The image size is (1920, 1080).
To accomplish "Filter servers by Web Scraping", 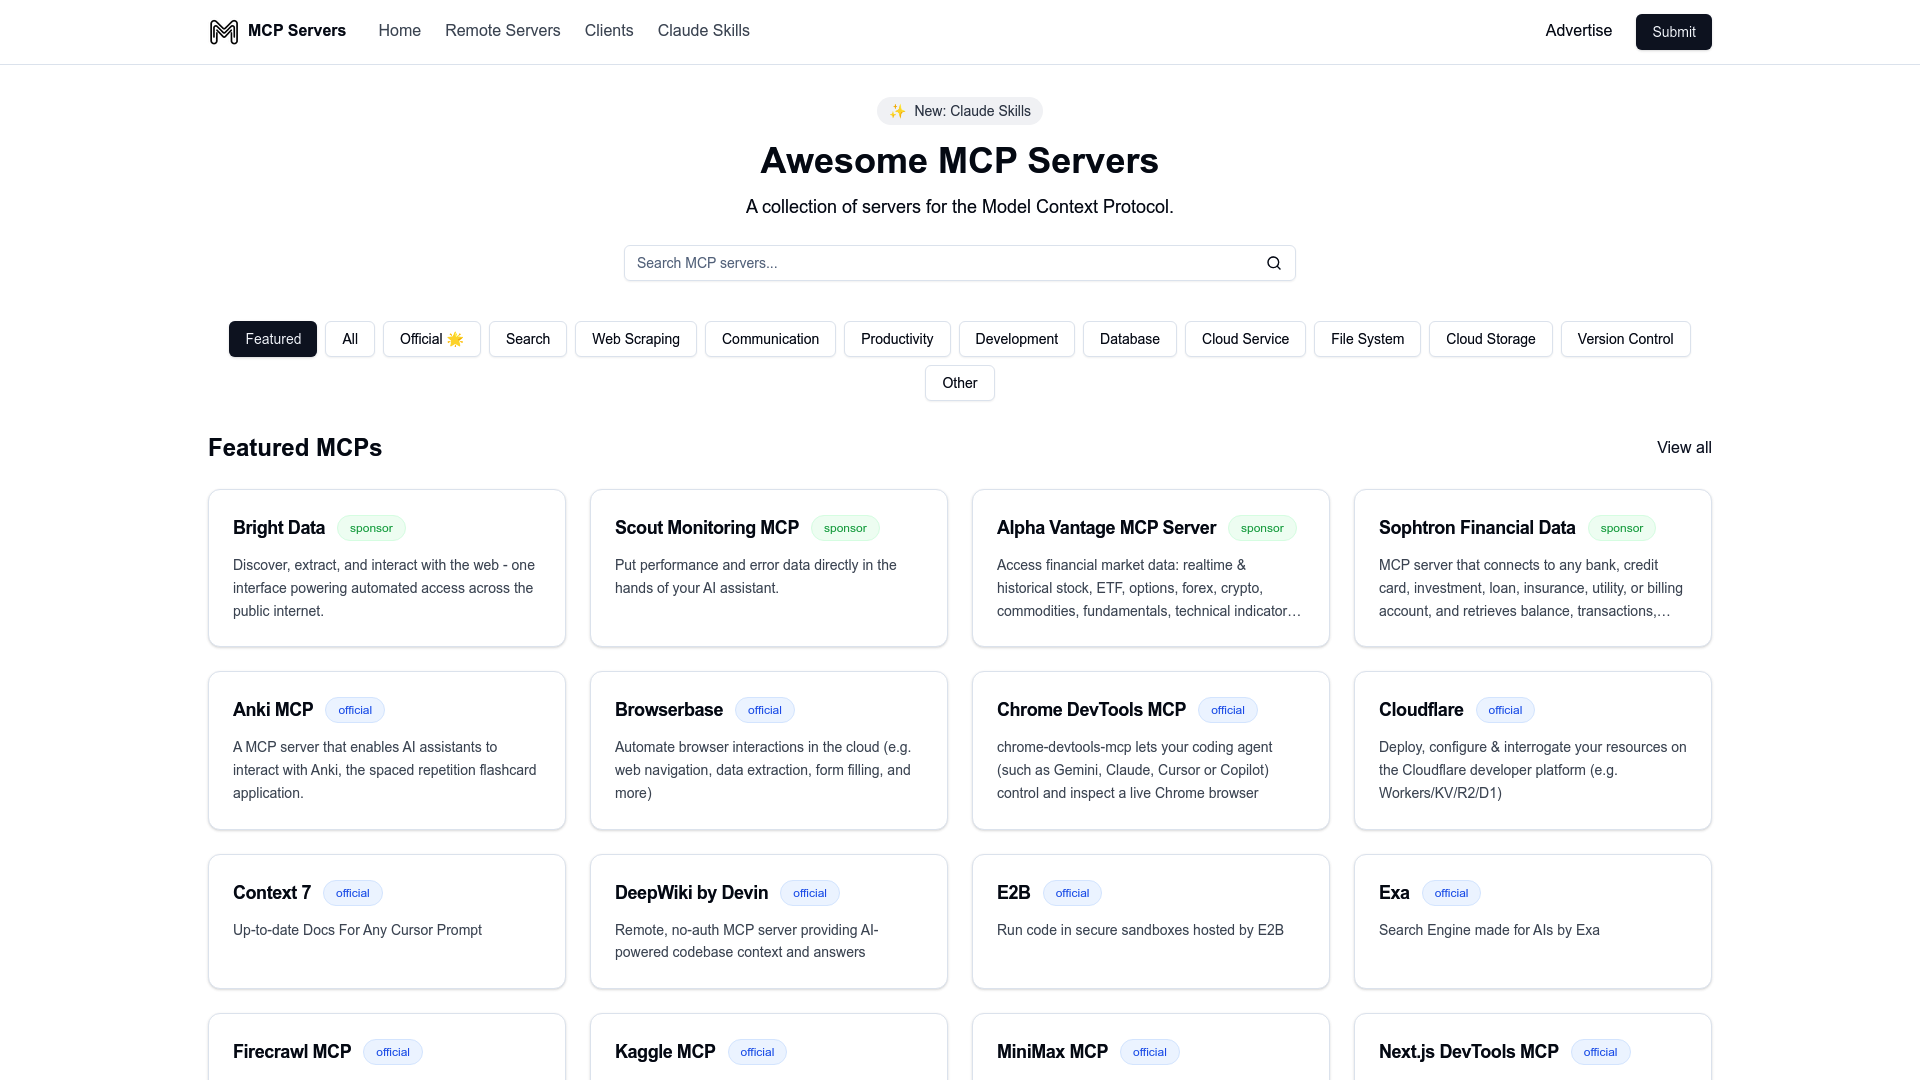I will click(x=635, y=338).
